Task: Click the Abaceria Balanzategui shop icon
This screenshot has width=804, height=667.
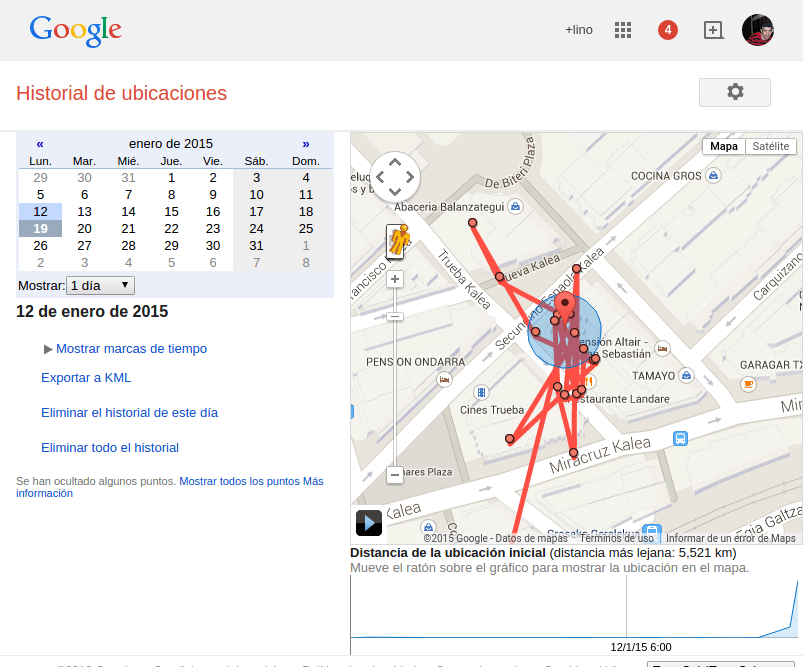Action: point(515,207)
